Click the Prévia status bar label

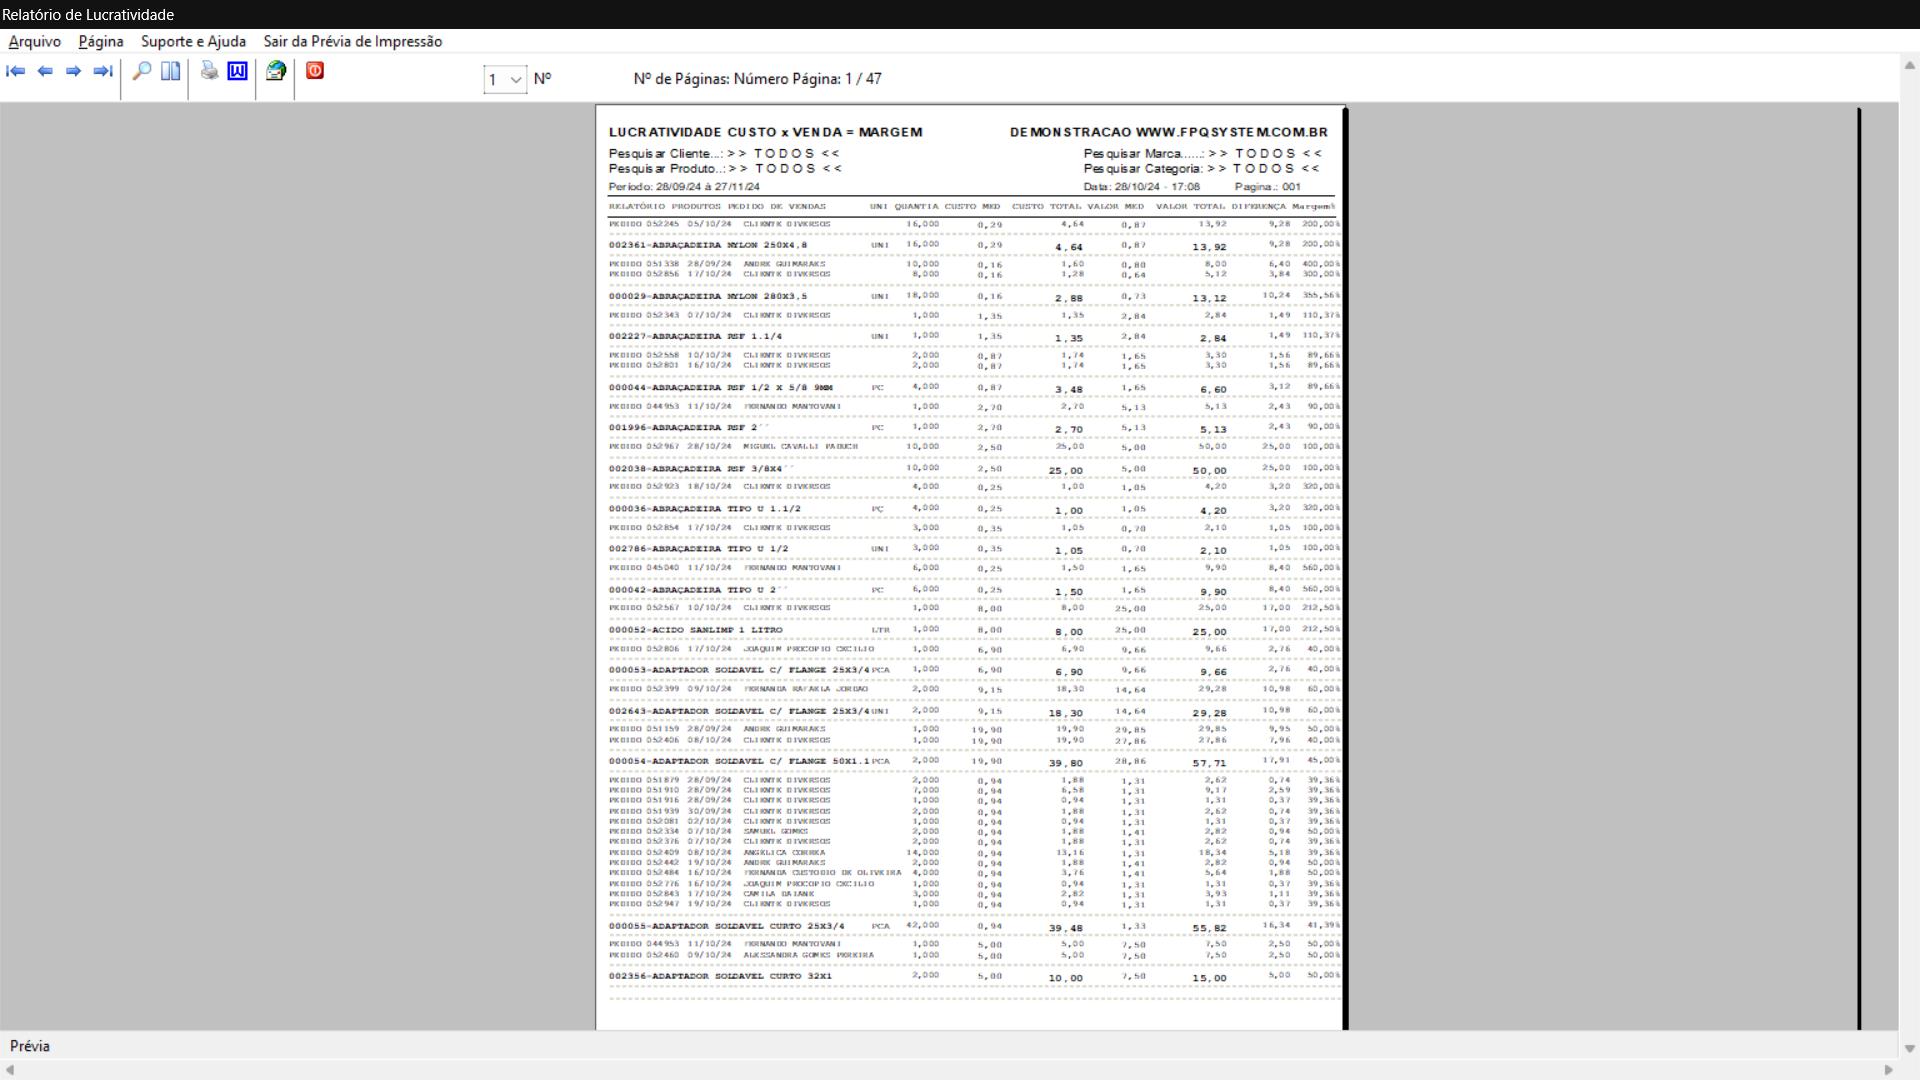pyautogui.click(x=30, y=1046)
